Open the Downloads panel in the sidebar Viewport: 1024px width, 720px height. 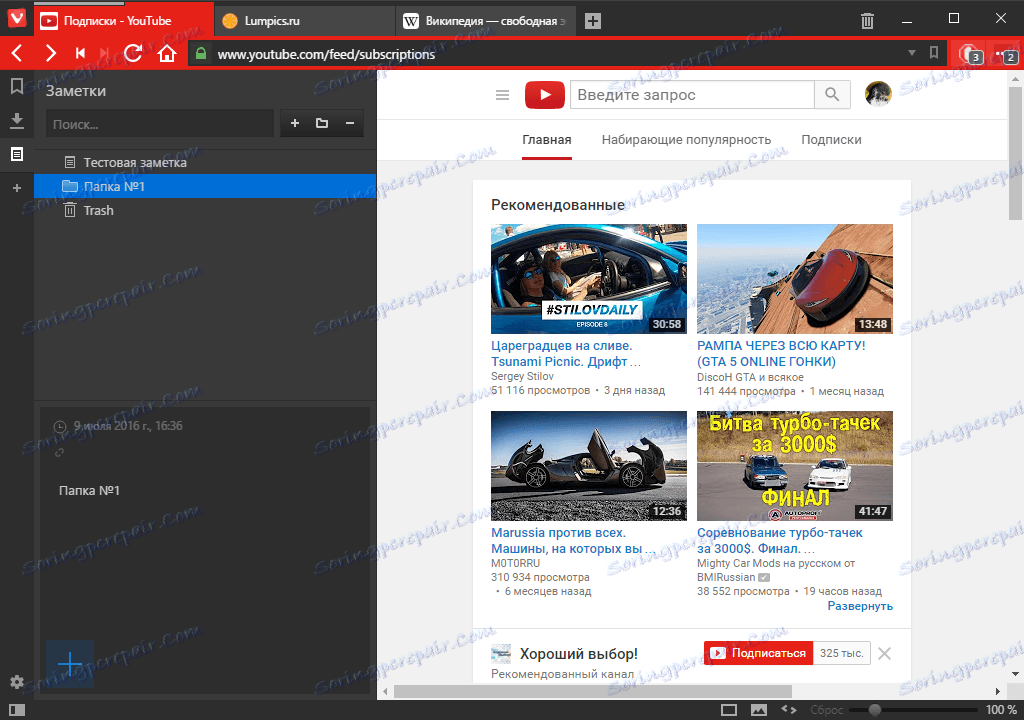pos(17,121)
